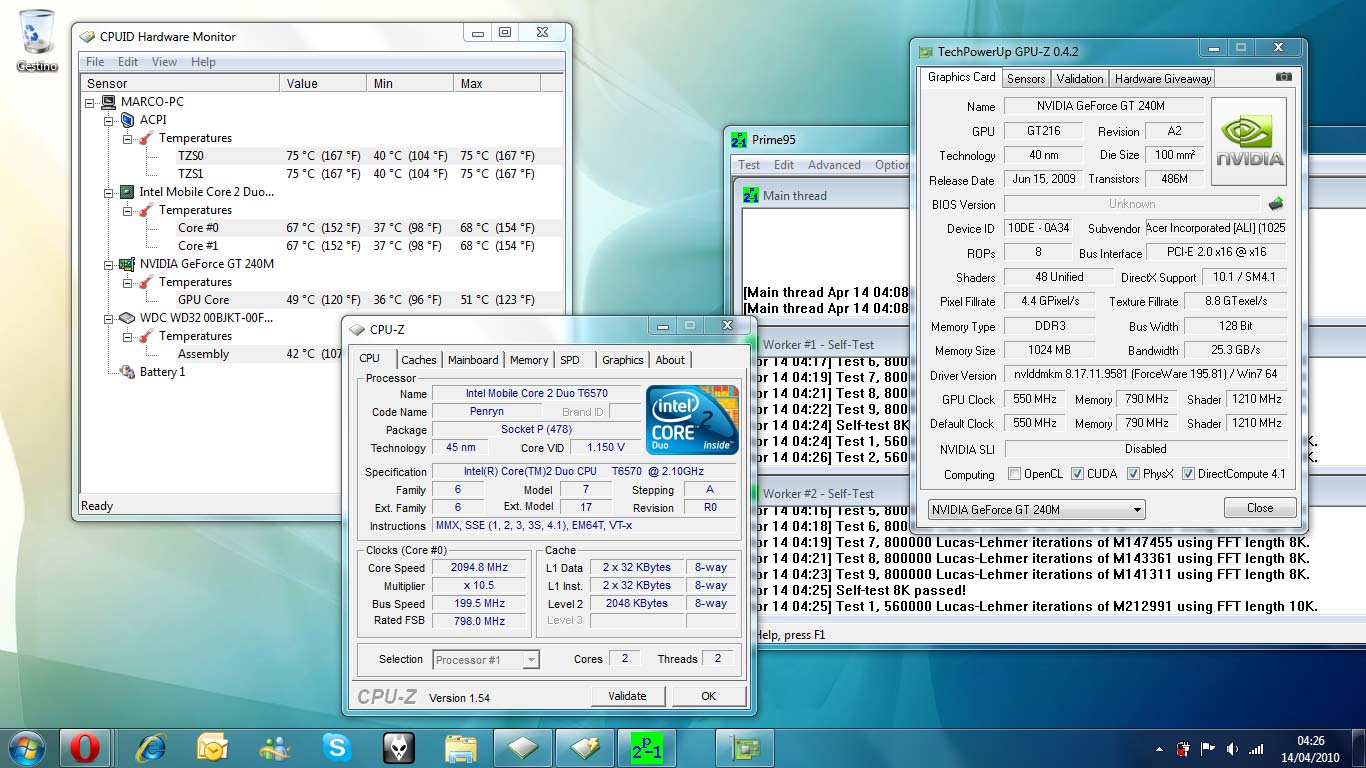The height and width of the screenshot is (768, 1366).
Task: Click the NVIDIA logo in GPU-Z
Action: (1249, 141)
